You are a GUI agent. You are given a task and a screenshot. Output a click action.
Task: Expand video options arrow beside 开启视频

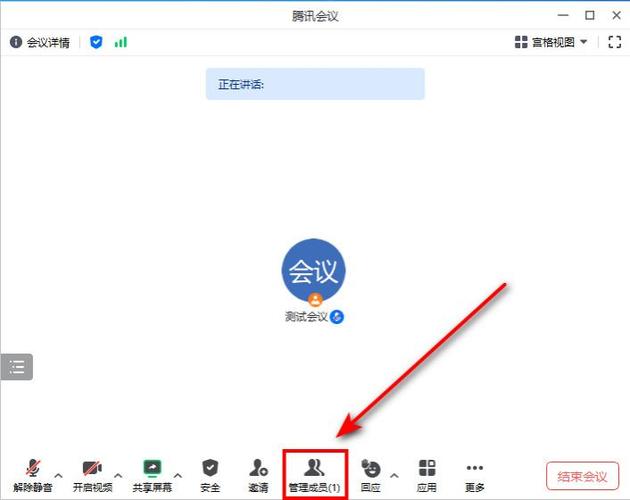click(118, 475)
